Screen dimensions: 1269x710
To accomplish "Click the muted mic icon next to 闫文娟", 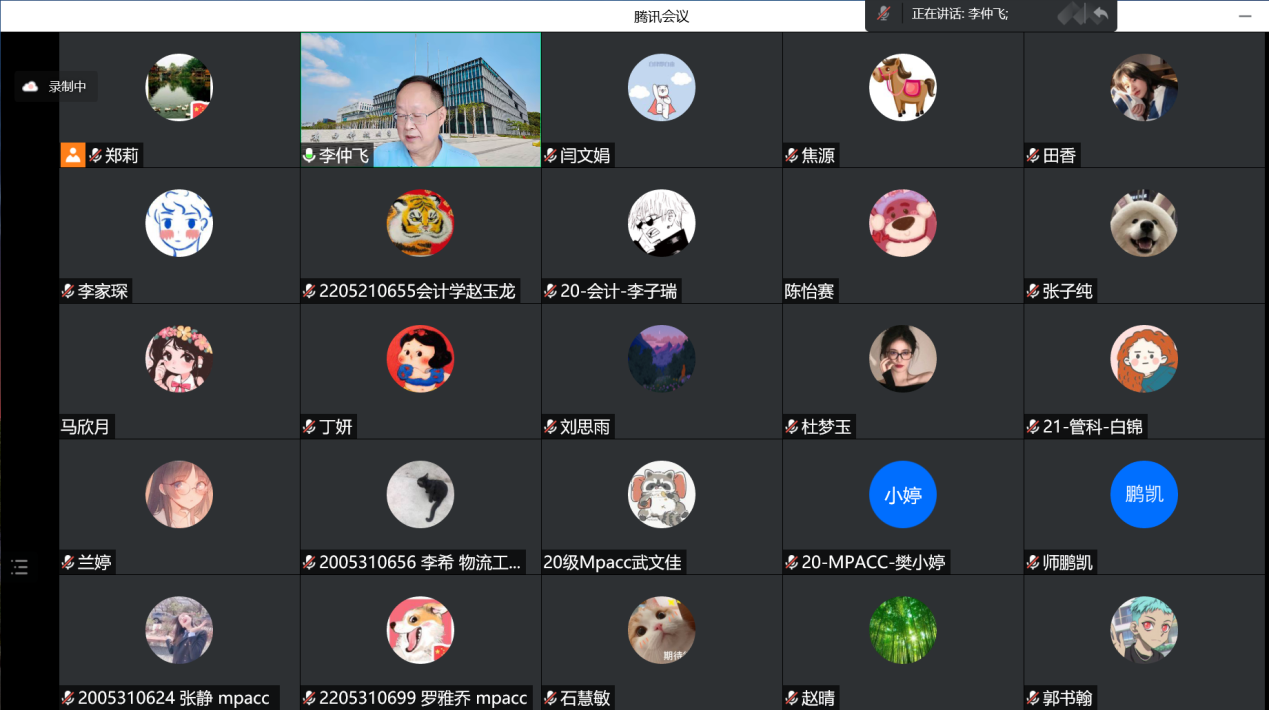I will pyautogui.click(x=551, y=156).
